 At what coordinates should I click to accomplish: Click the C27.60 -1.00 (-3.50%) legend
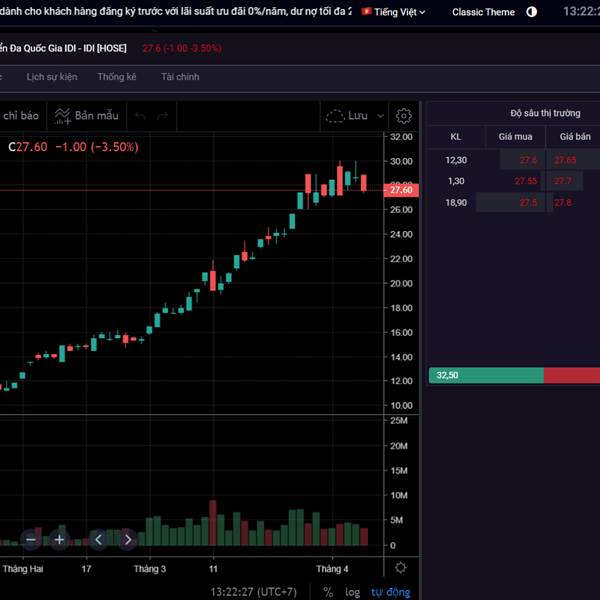pos(73,147)
